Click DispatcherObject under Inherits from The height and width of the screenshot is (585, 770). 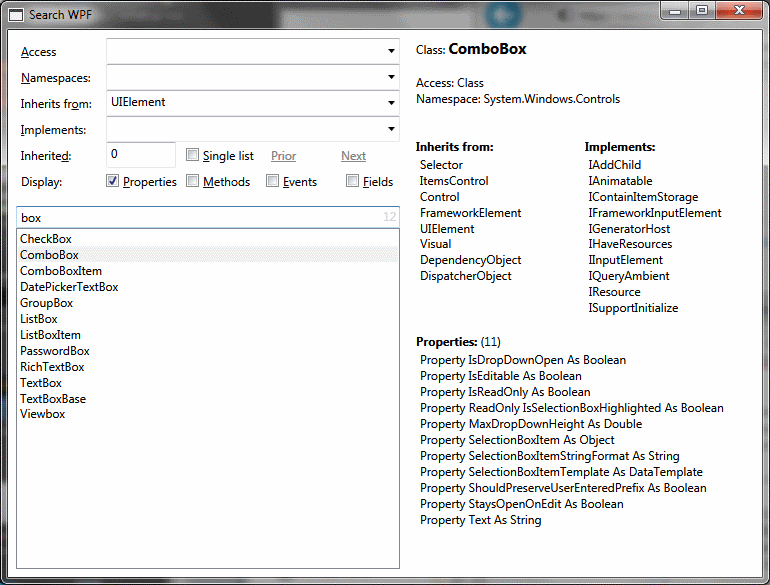[466, 276]
